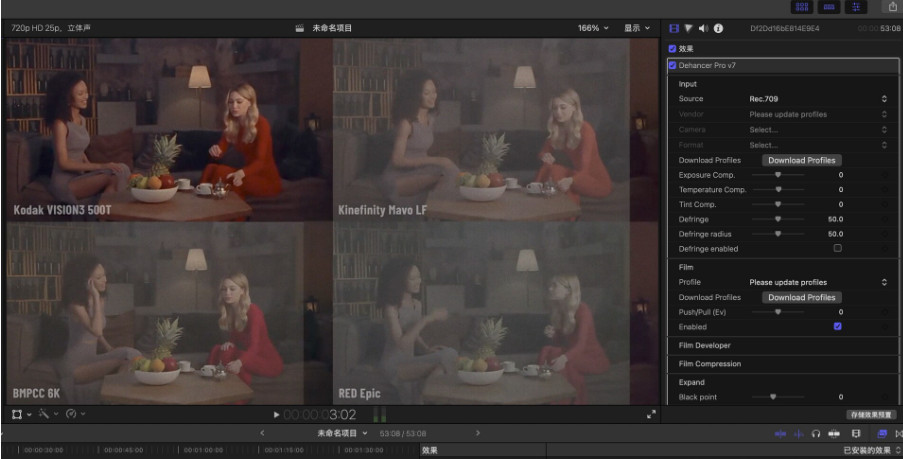Open the Share export icon
Screen dimensions: 903x459
[x=892, y=6]
